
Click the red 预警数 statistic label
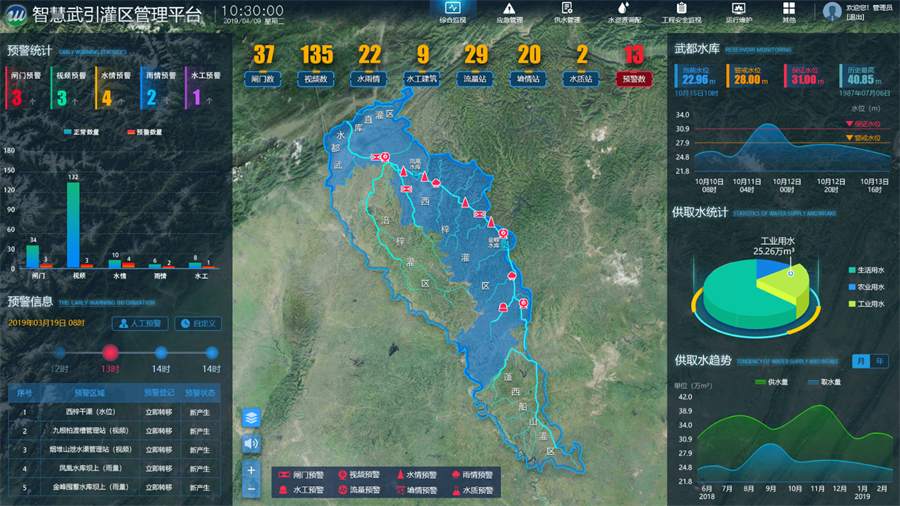(634, 78)
